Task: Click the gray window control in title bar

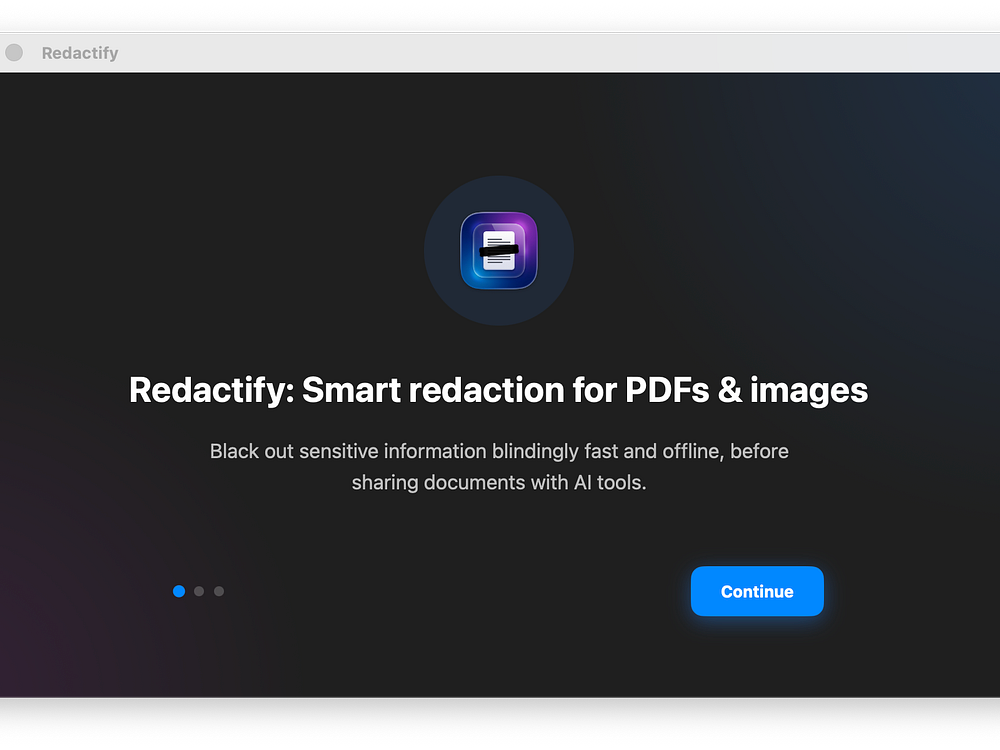Action: tap(14, 52)
